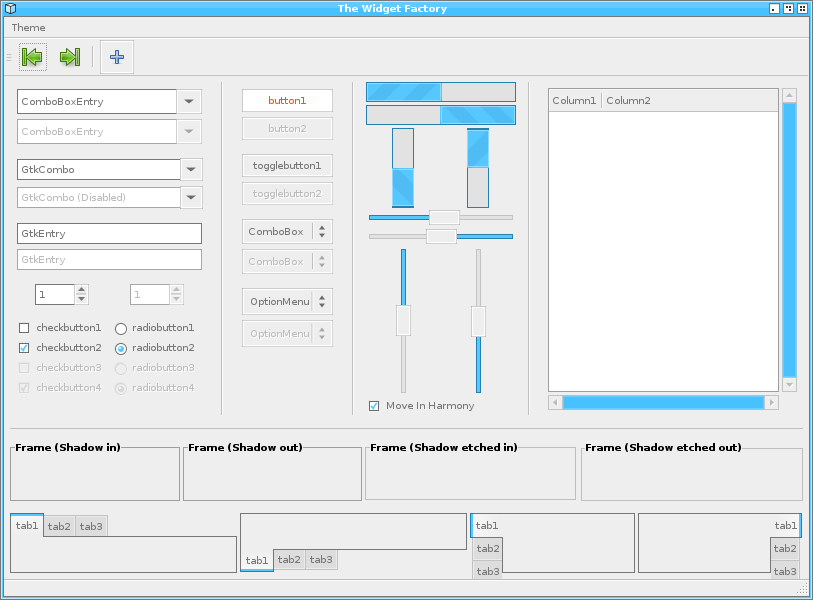Expand the GtkCombo dropdown arrow
Screen dimensions: 813x600
(x=191, y=169)
